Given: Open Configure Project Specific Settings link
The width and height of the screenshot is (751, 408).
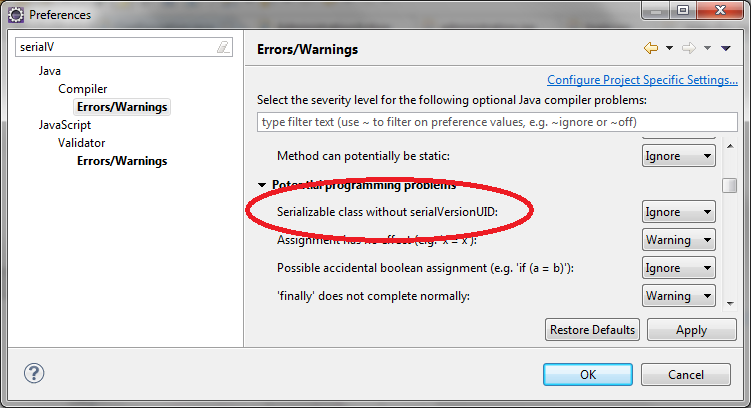Looking at the screenshot, I should point(642,80).
